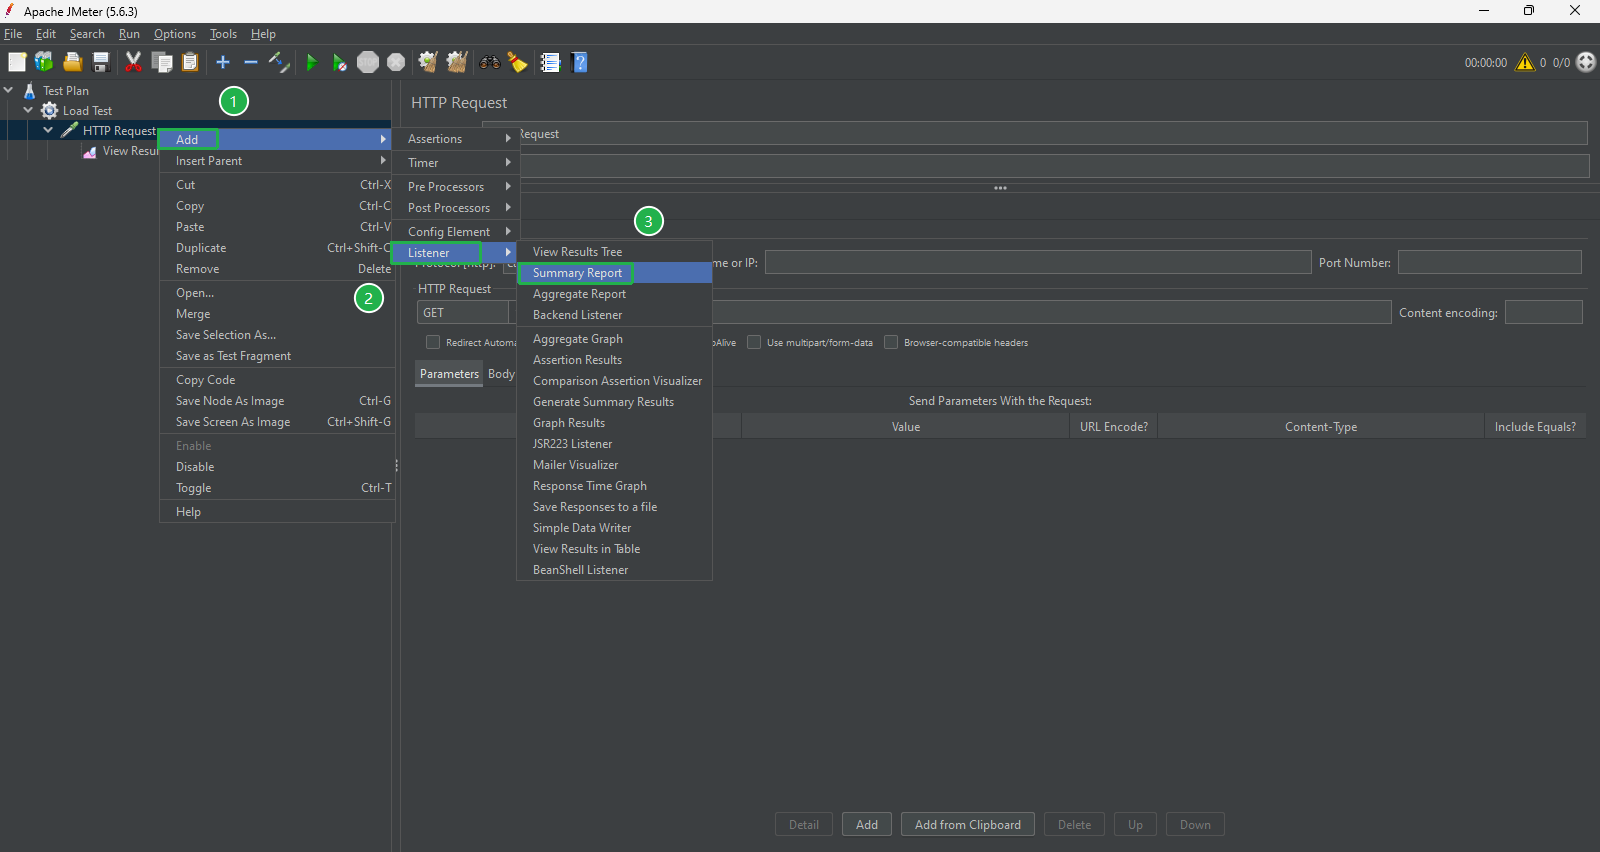This screenshot has height=852, width=1600.
Task: Click the Paste clipboard icon
Action: pos(190,62)
